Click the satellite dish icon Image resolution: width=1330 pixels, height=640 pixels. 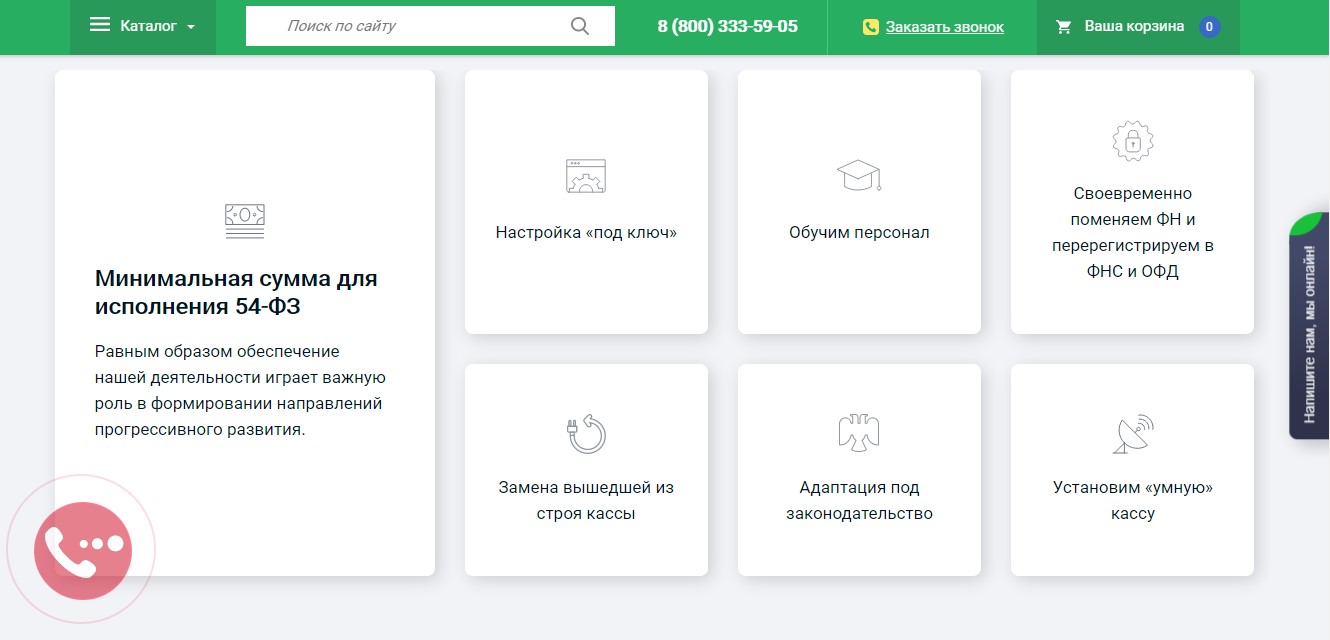pyautogui.click(x=1132, y=433)
